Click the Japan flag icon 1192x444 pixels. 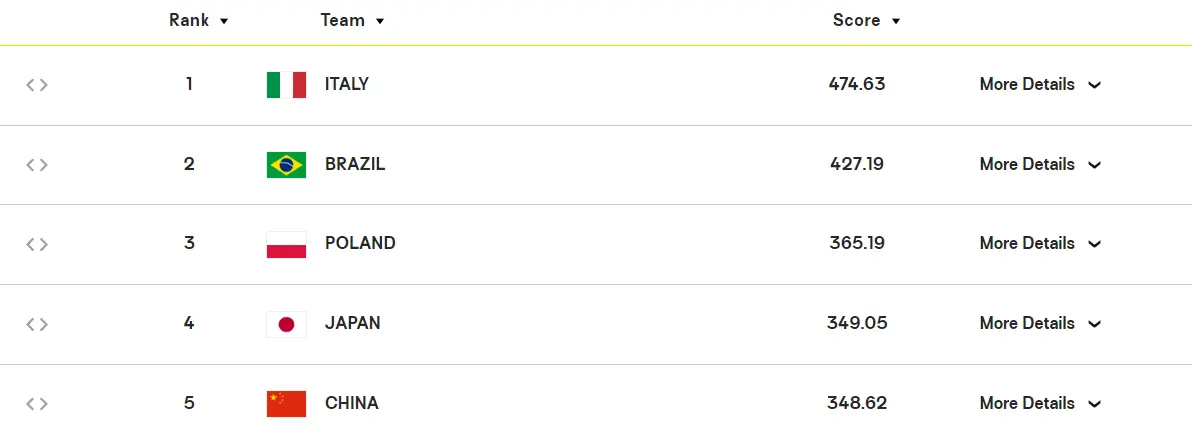(x=286, y=324)
